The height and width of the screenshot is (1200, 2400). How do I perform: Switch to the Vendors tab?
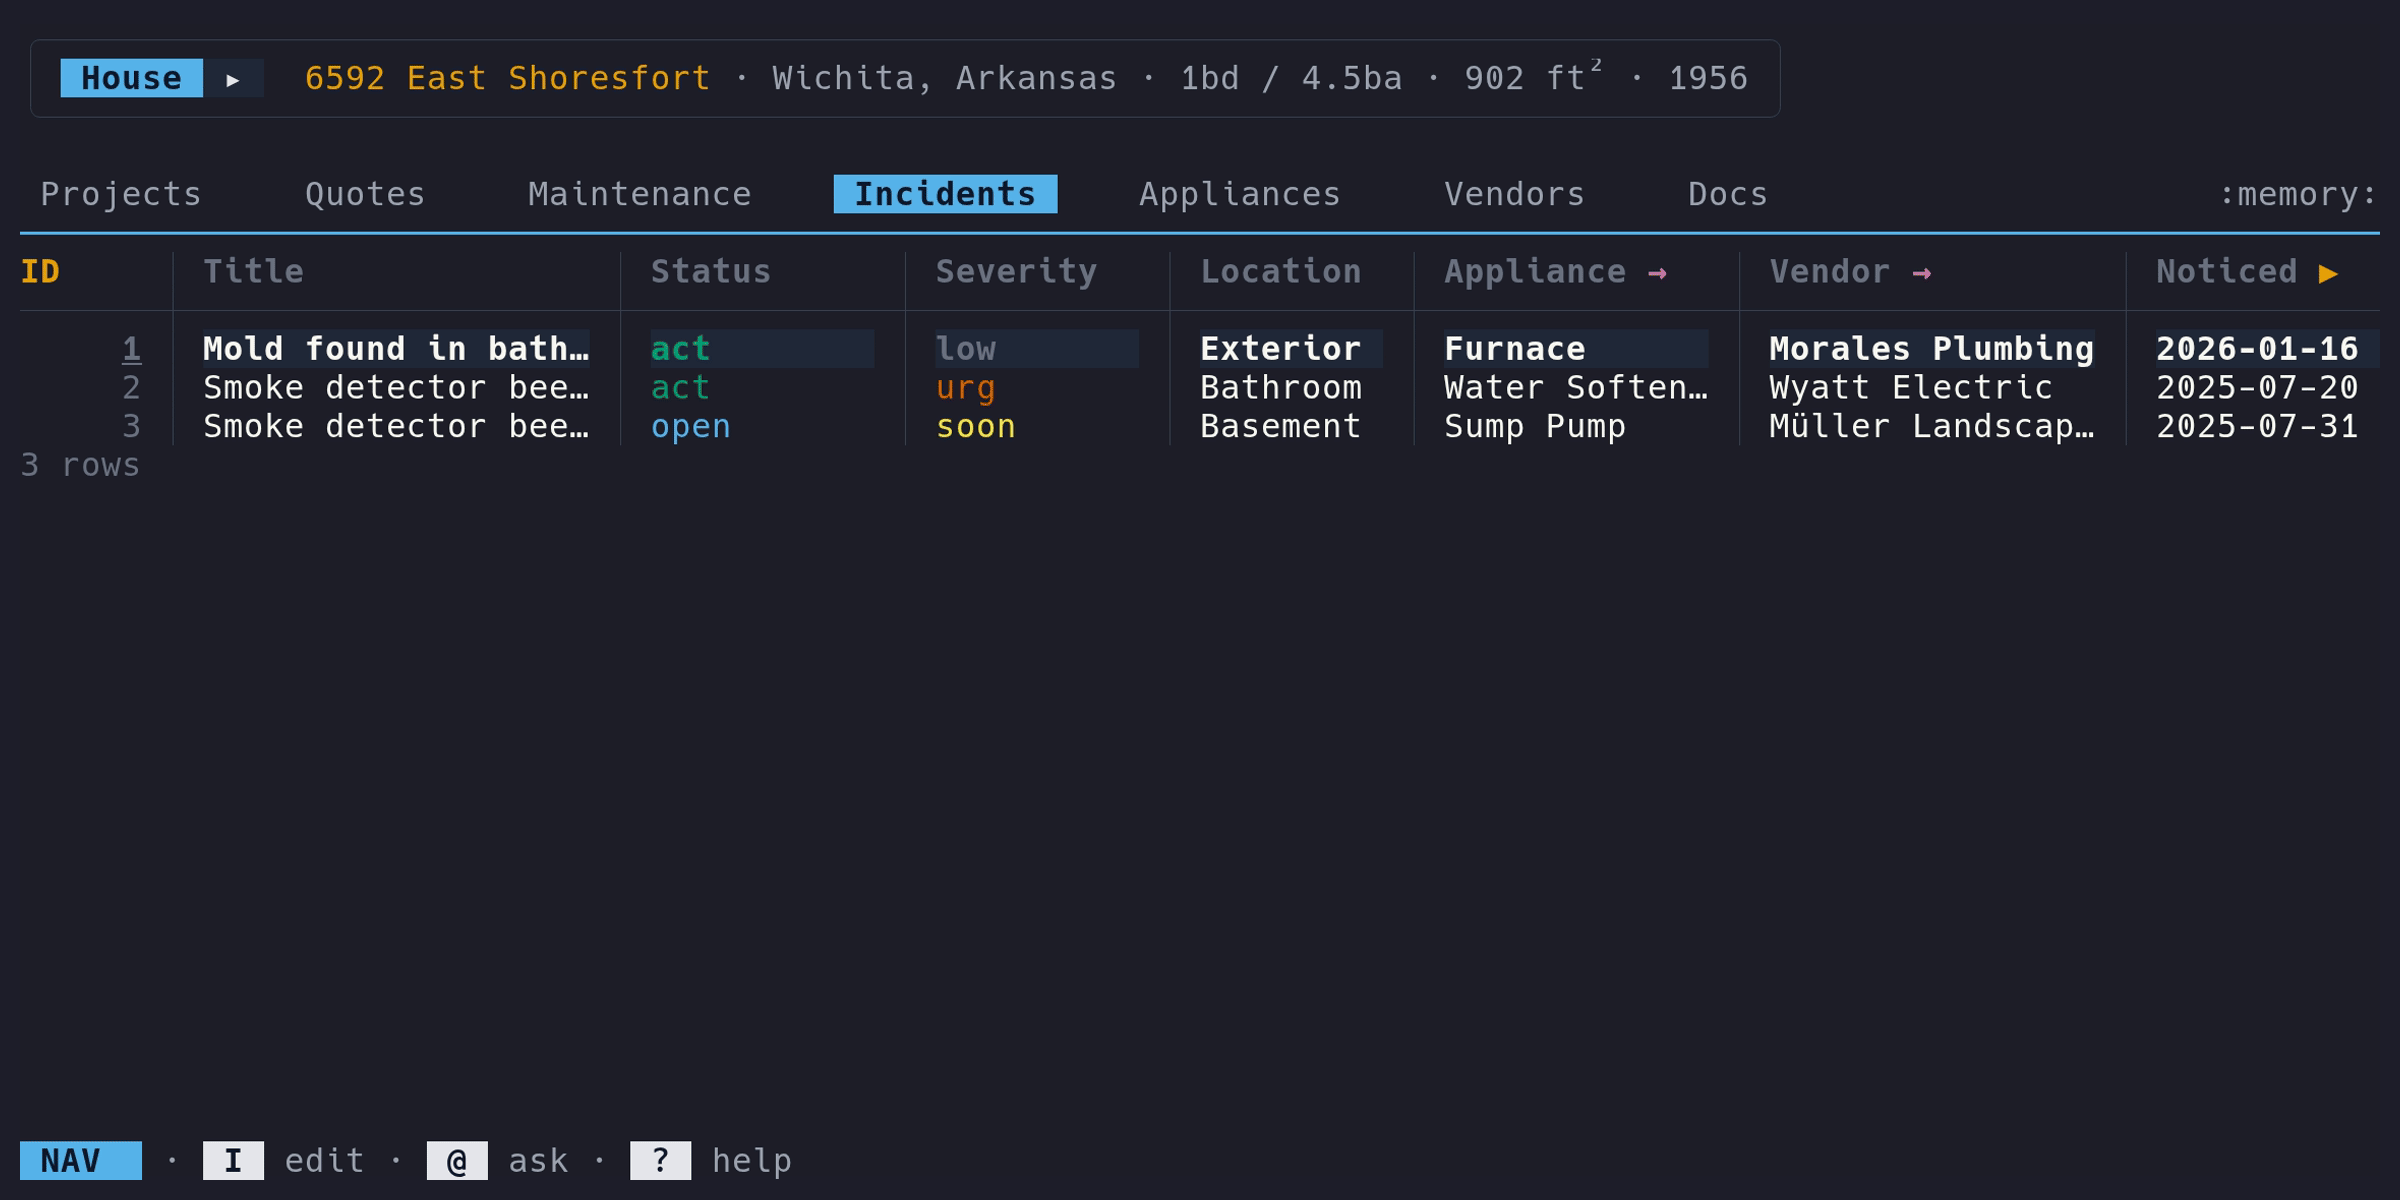tap(1514, 194)
